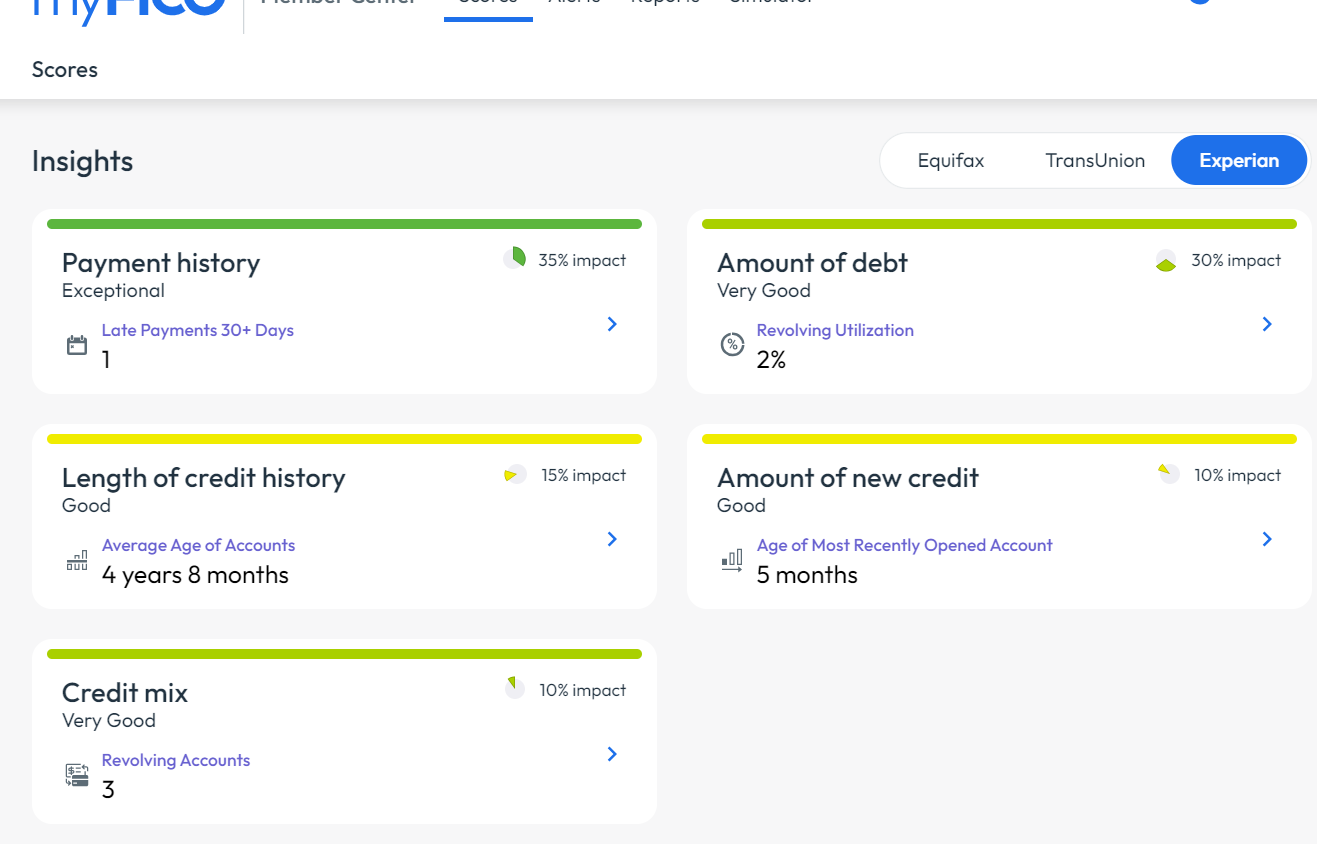Click the Credit mix green rating bar

click(344, 654)
